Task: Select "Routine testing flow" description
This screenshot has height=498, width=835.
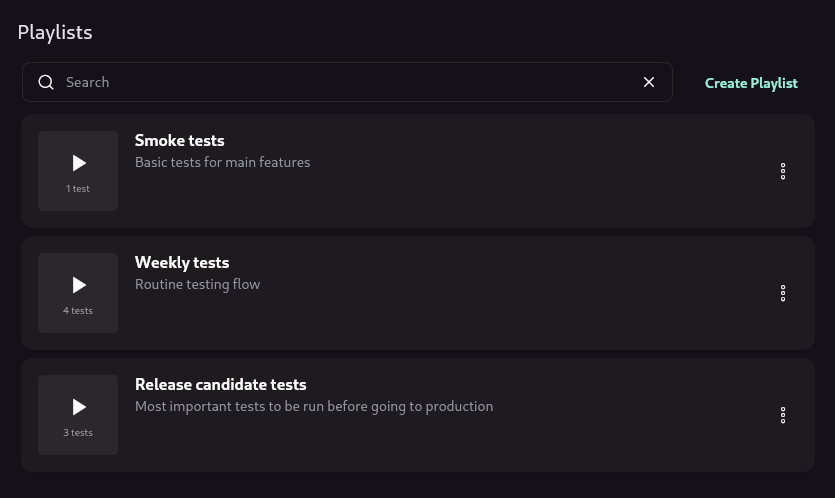Action: point(197,284)
